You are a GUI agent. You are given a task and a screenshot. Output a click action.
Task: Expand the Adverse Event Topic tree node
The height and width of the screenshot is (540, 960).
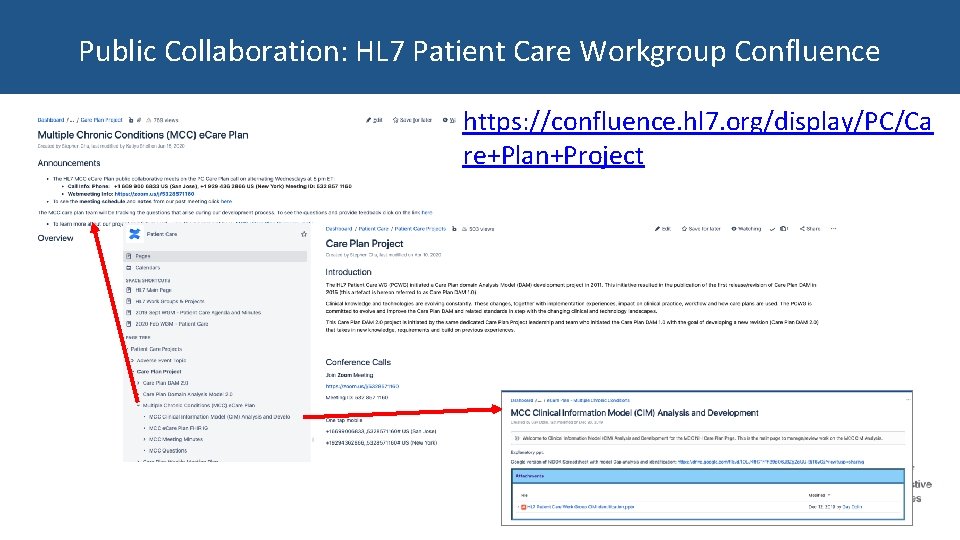coord(132,361)
